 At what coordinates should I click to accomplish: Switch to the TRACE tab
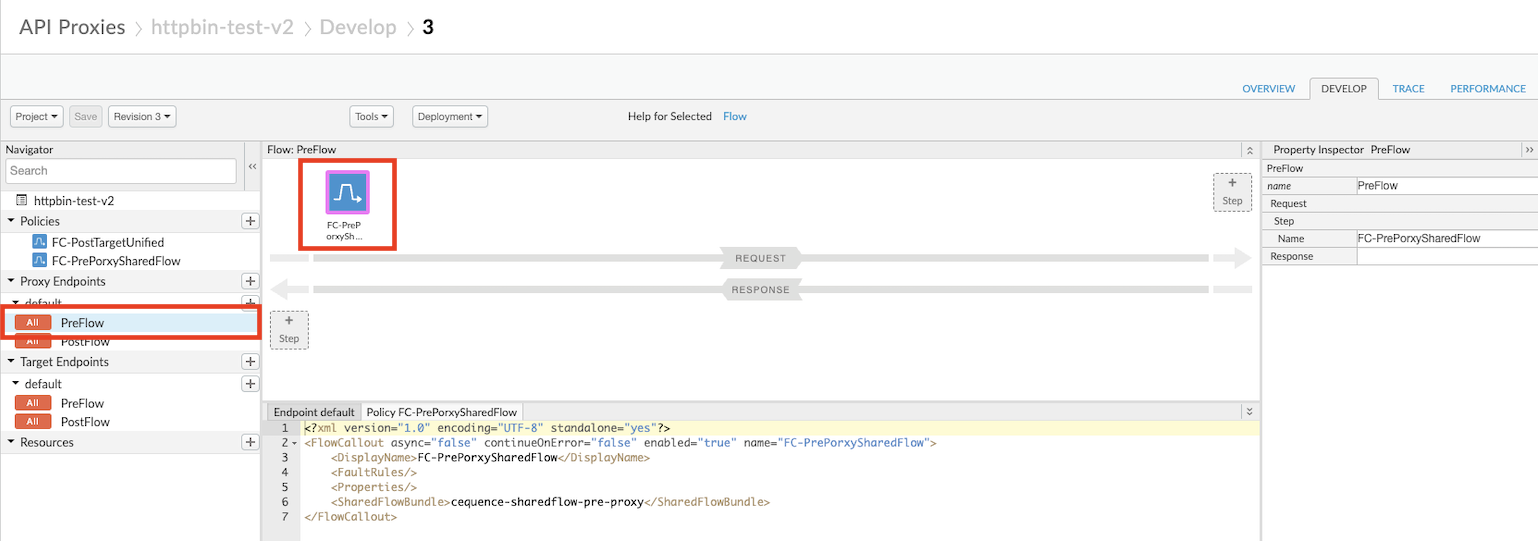click(x=1408, y=89)
